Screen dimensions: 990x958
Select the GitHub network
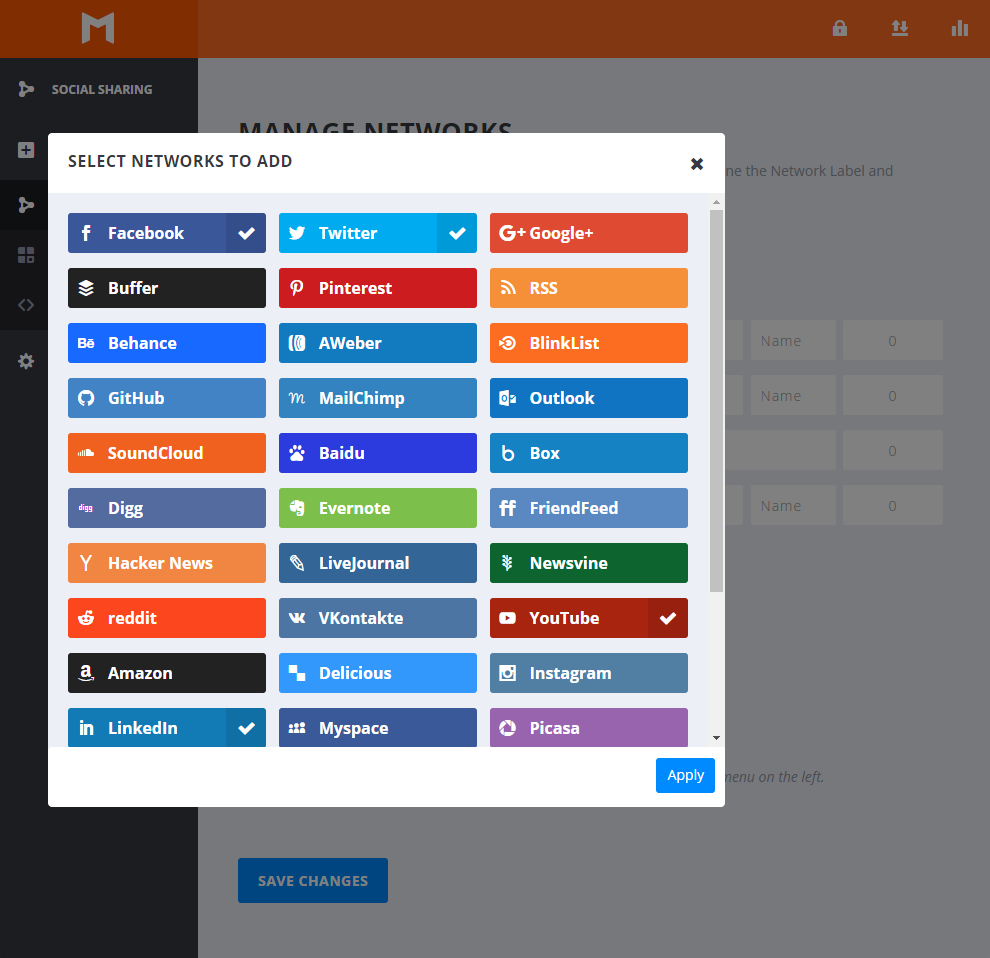[166, 398]
